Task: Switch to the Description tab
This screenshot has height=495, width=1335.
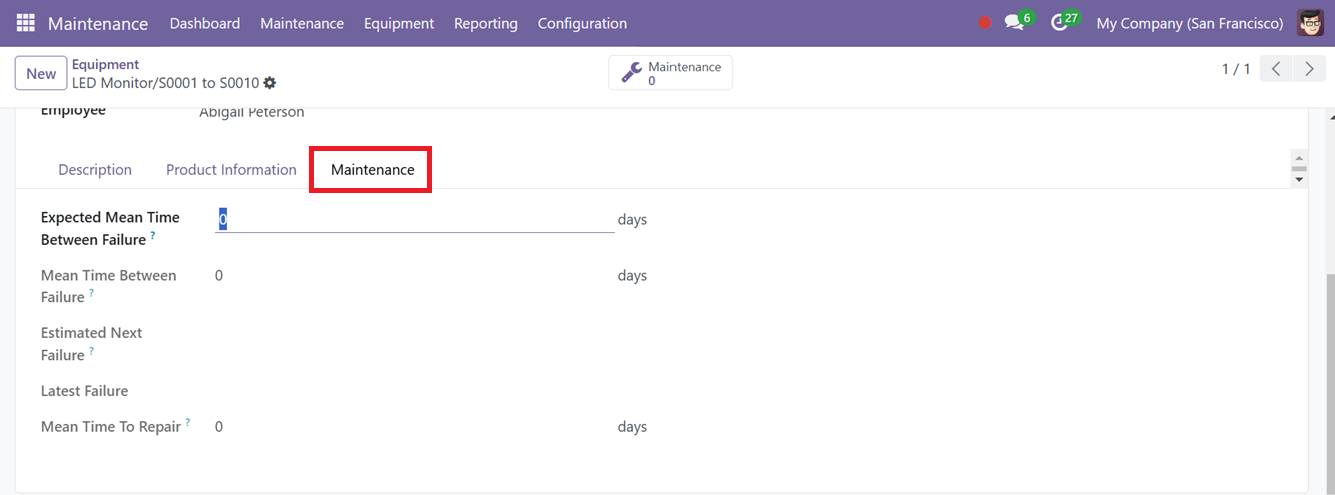Action: (x=95, y=170)
